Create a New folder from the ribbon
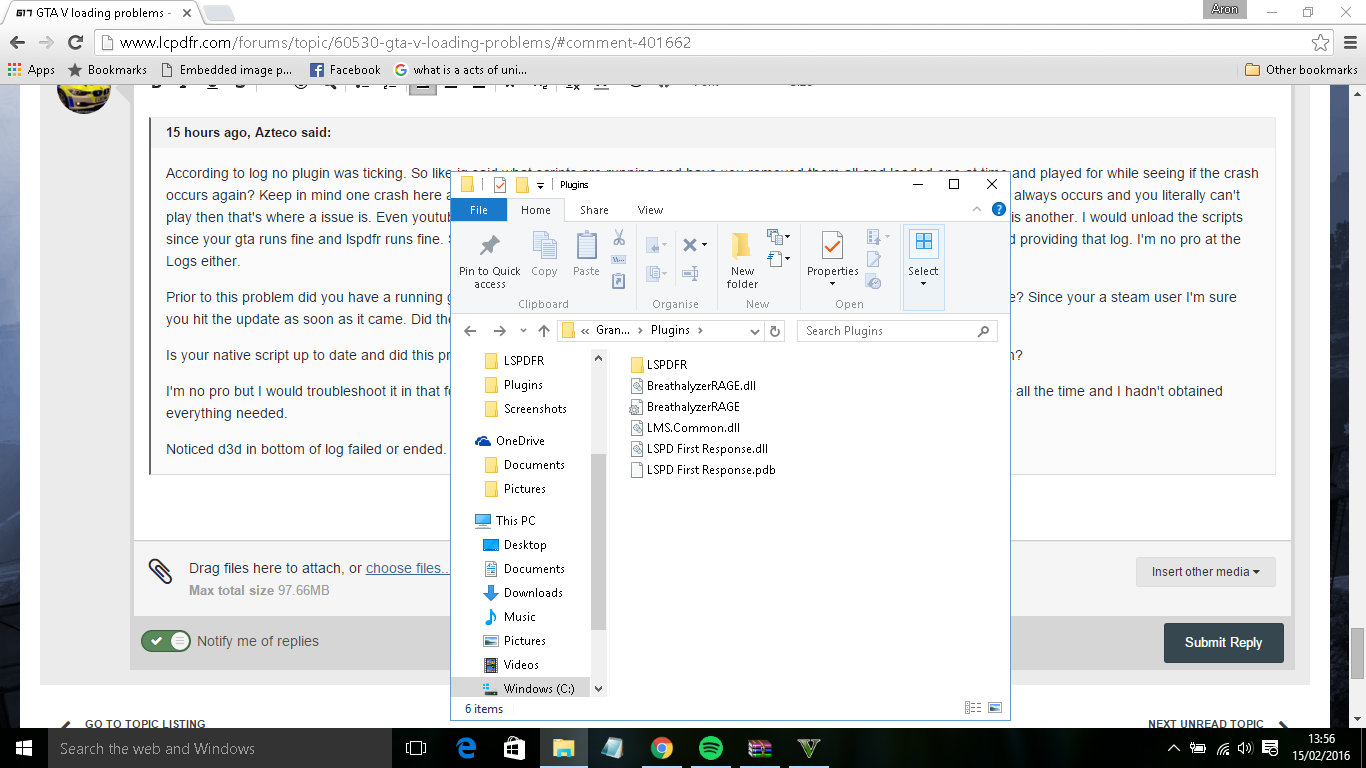Image resolution: width=1366 pixels, height=768 pixels. coord(742,260)
